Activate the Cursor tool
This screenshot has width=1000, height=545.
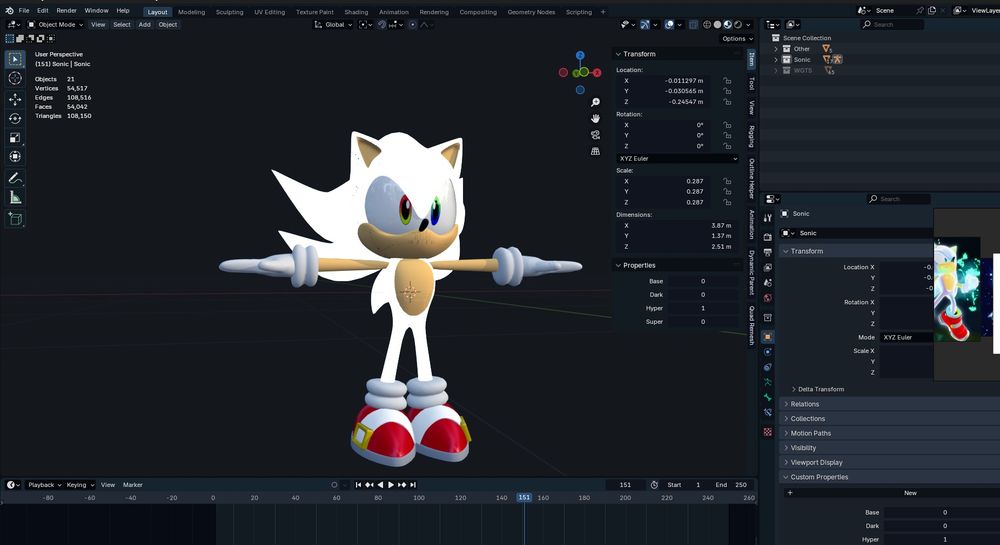[15, 78]
